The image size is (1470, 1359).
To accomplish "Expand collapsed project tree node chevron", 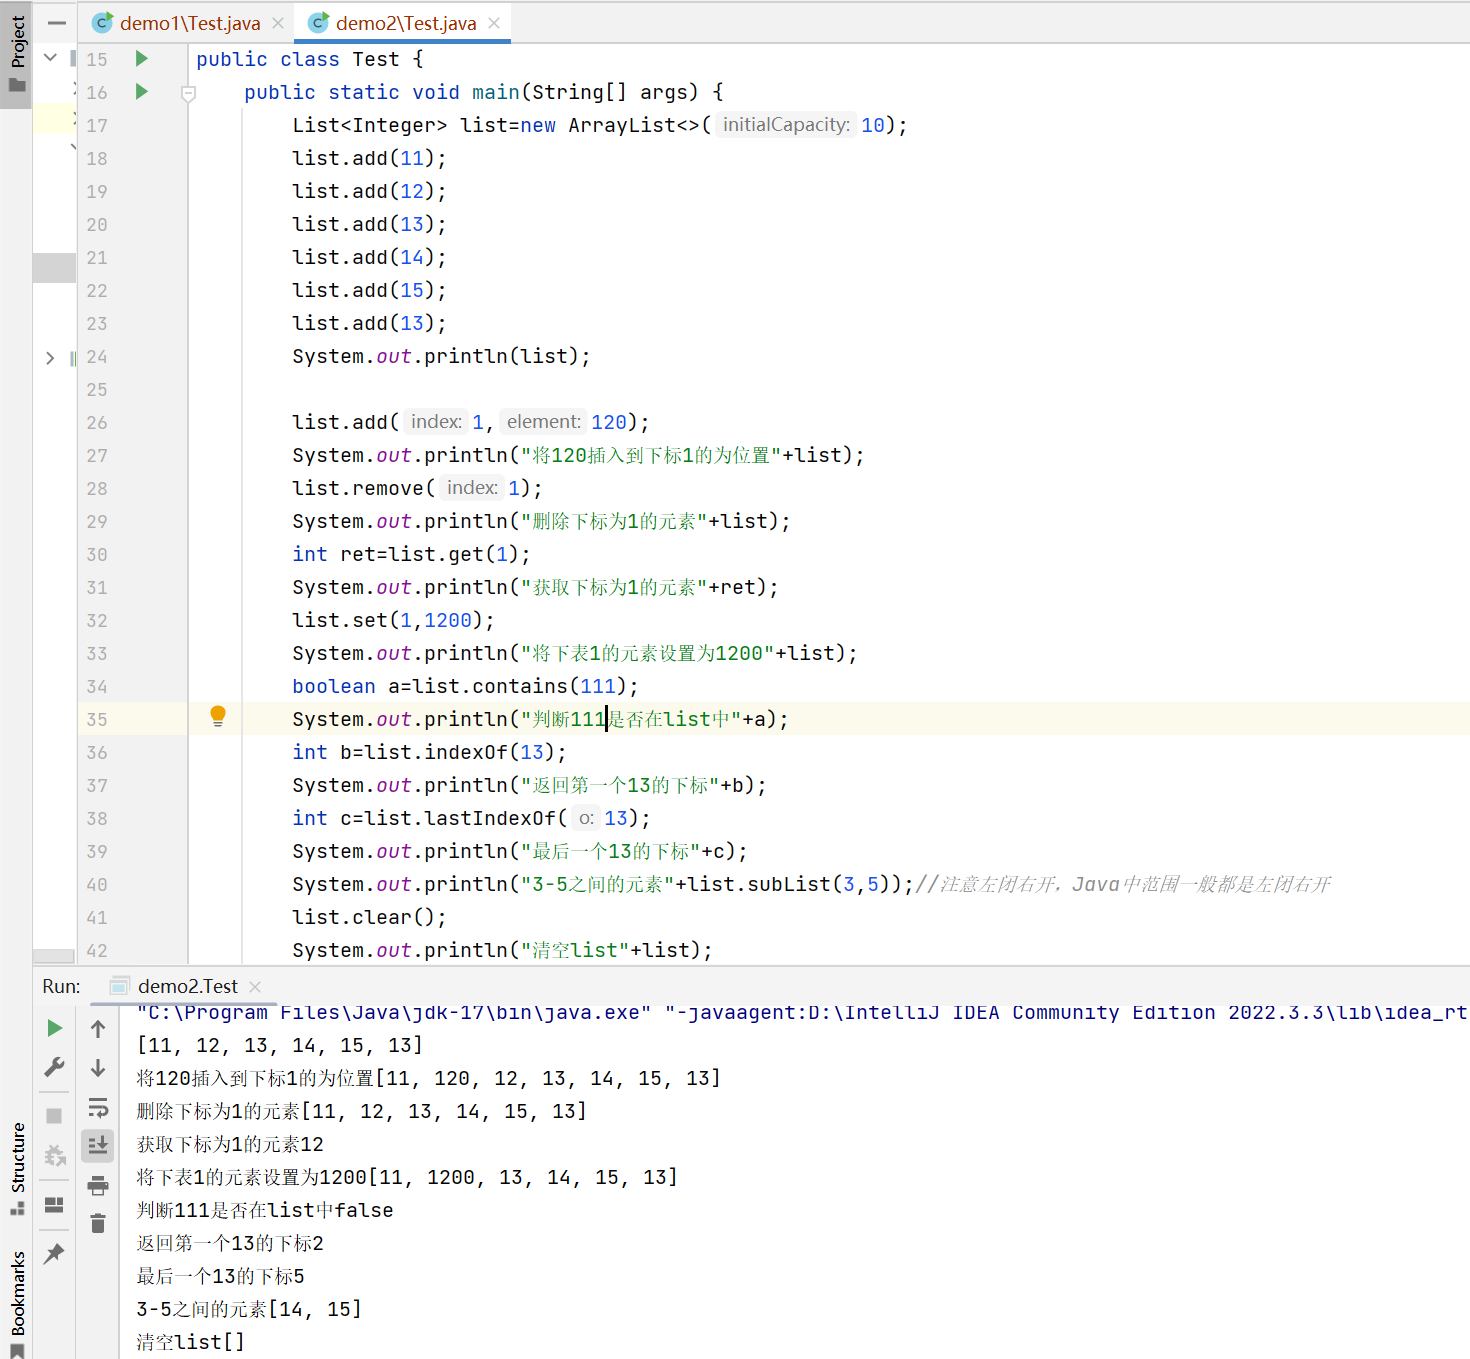I will [50, 358].
